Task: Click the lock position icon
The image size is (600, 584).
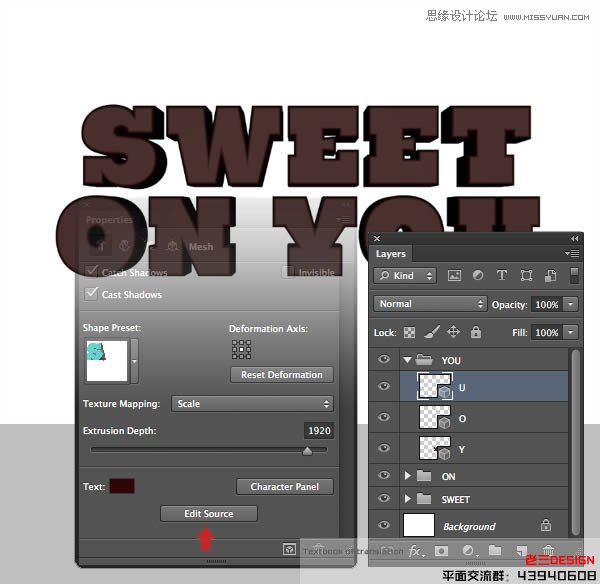Action: click(453, 332)
